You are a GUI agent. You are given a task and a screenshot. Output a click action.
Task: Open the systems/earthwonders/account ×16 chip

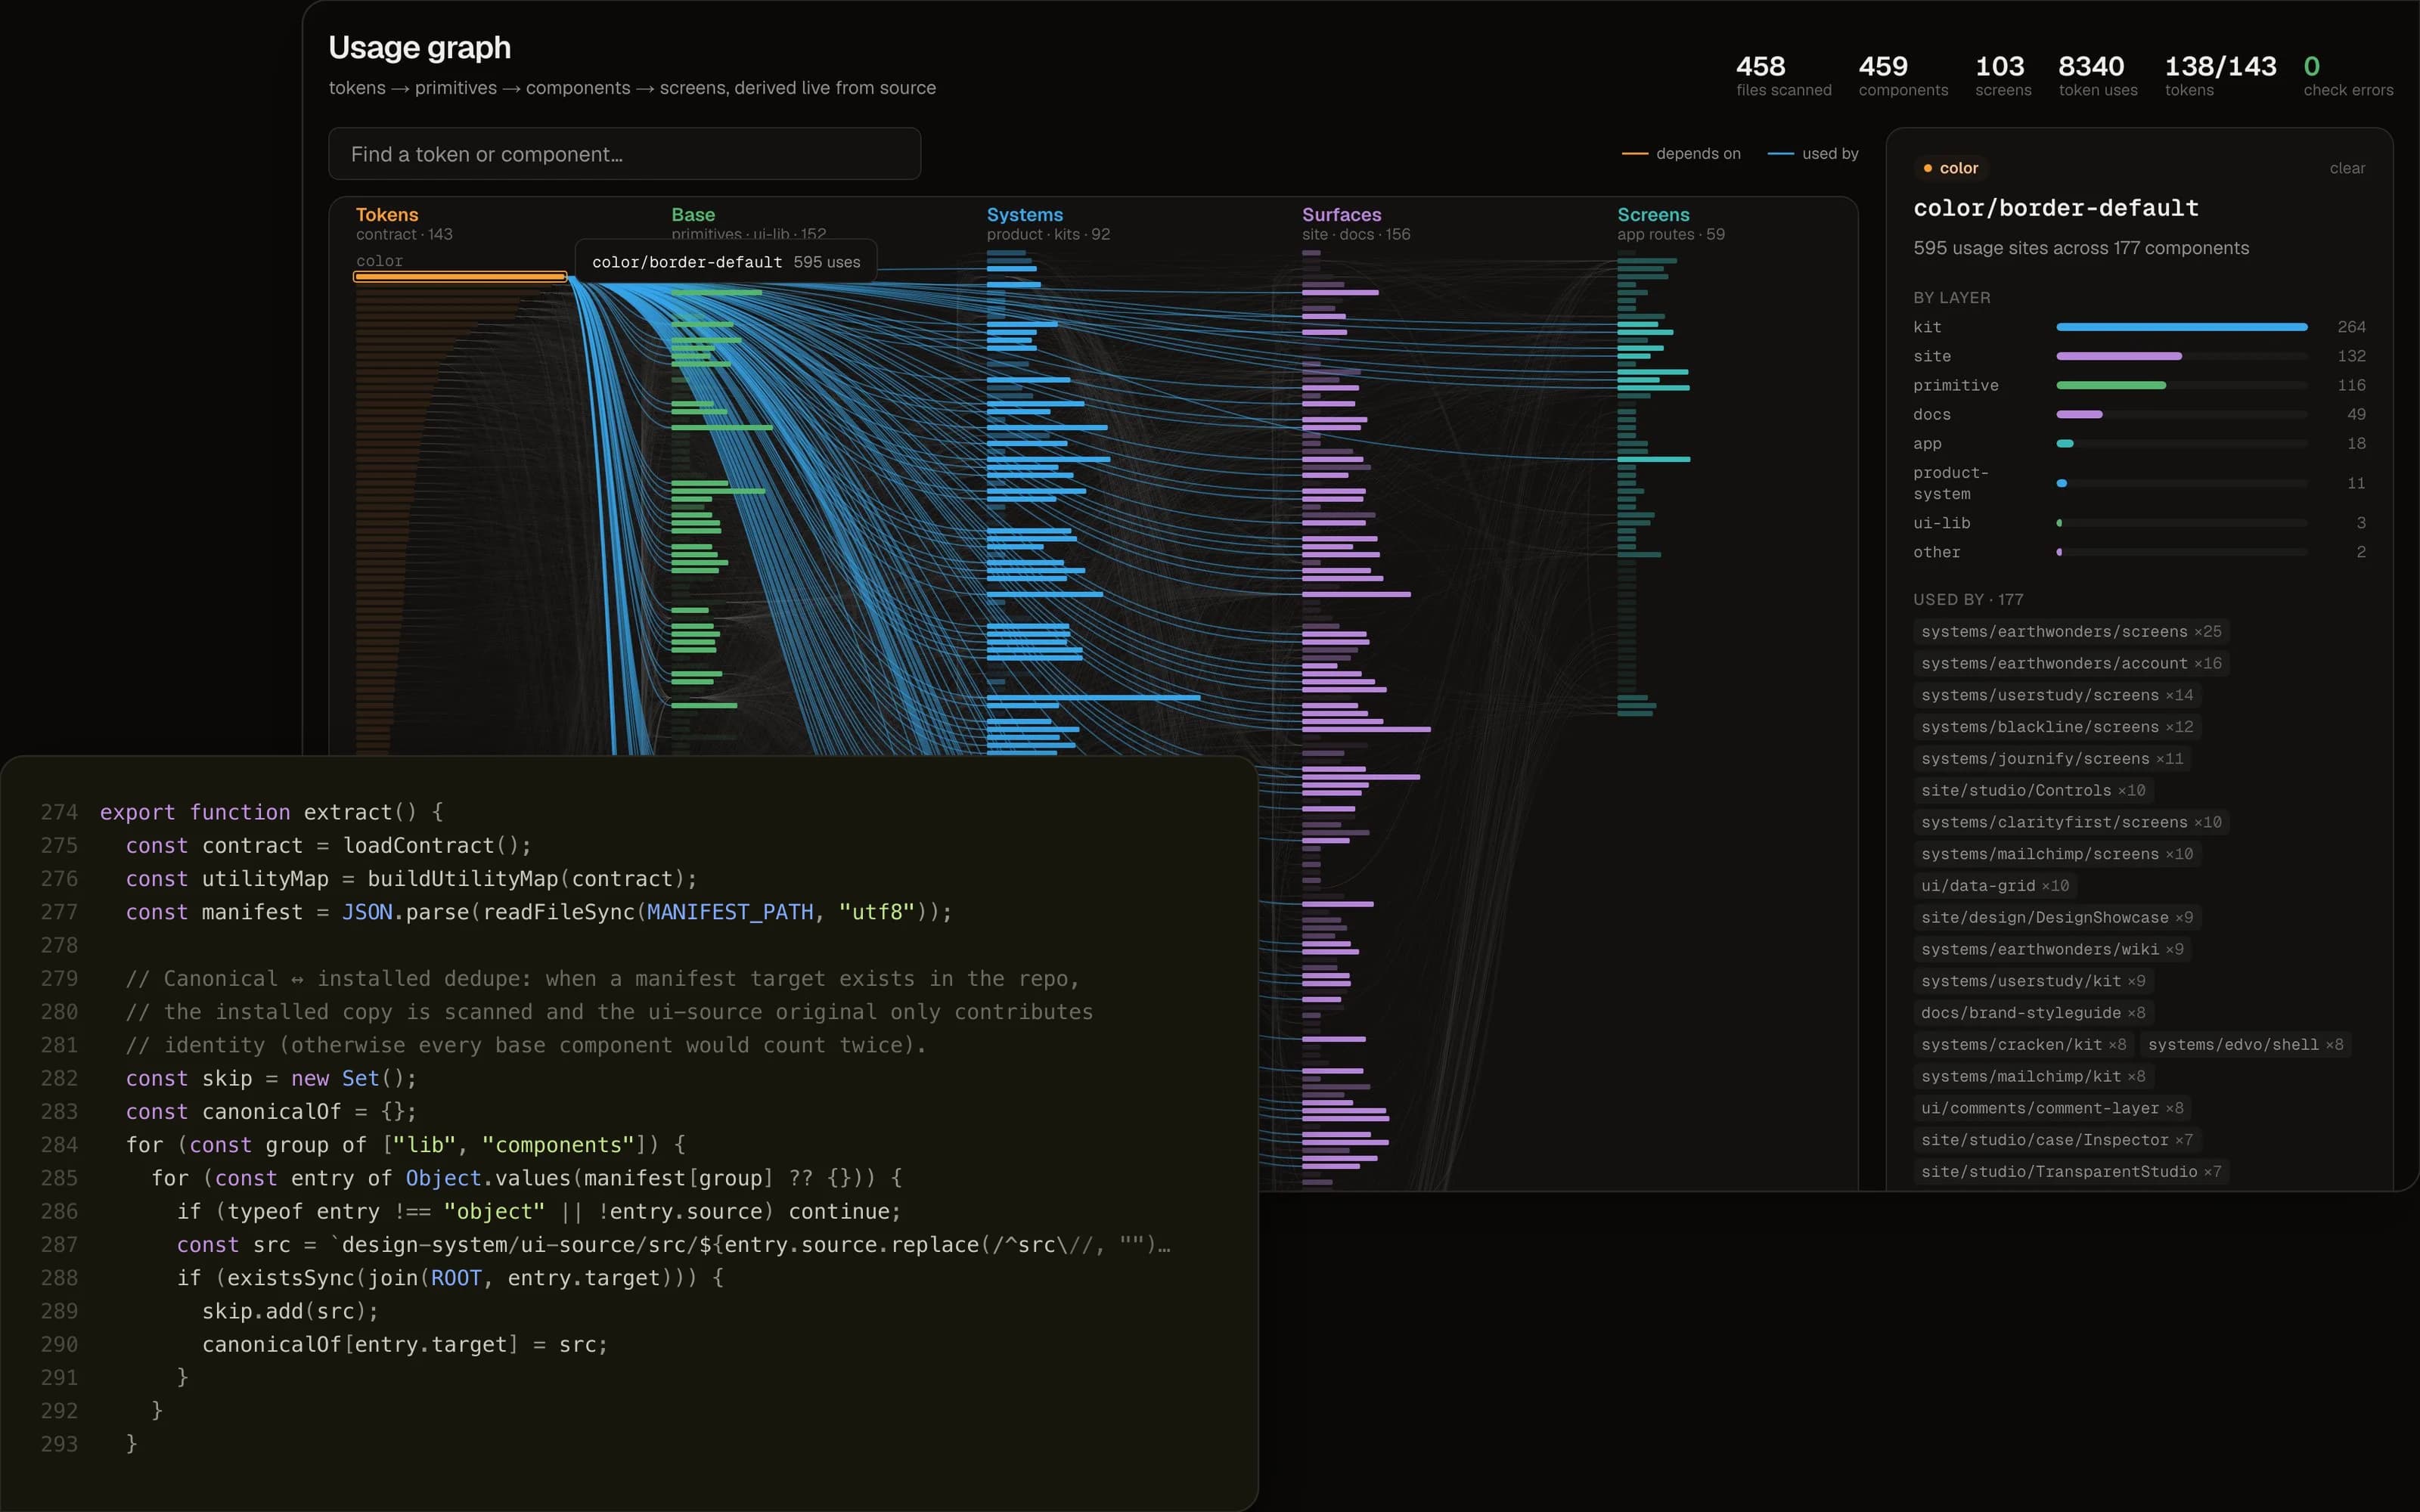click(x=2071, y=664)
